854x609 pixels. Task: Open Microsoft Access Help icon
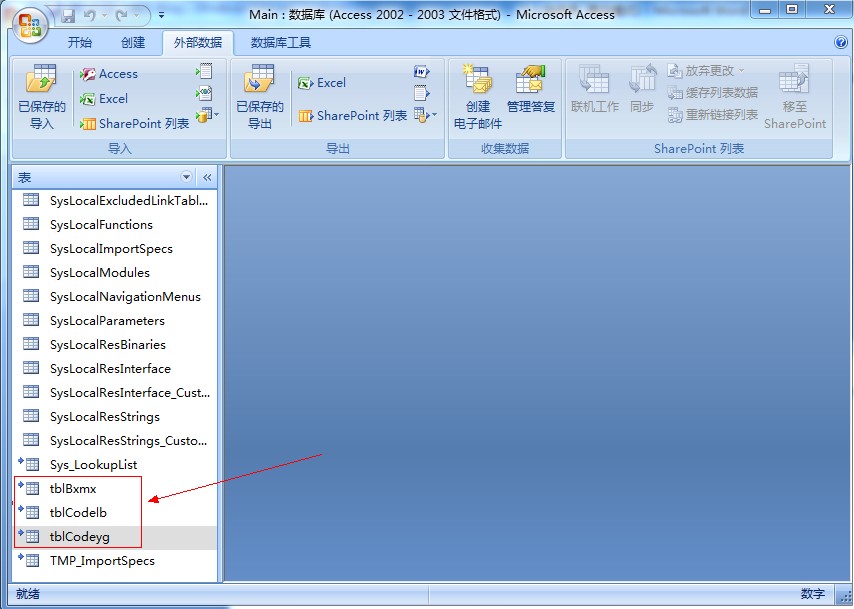[840, 42]
